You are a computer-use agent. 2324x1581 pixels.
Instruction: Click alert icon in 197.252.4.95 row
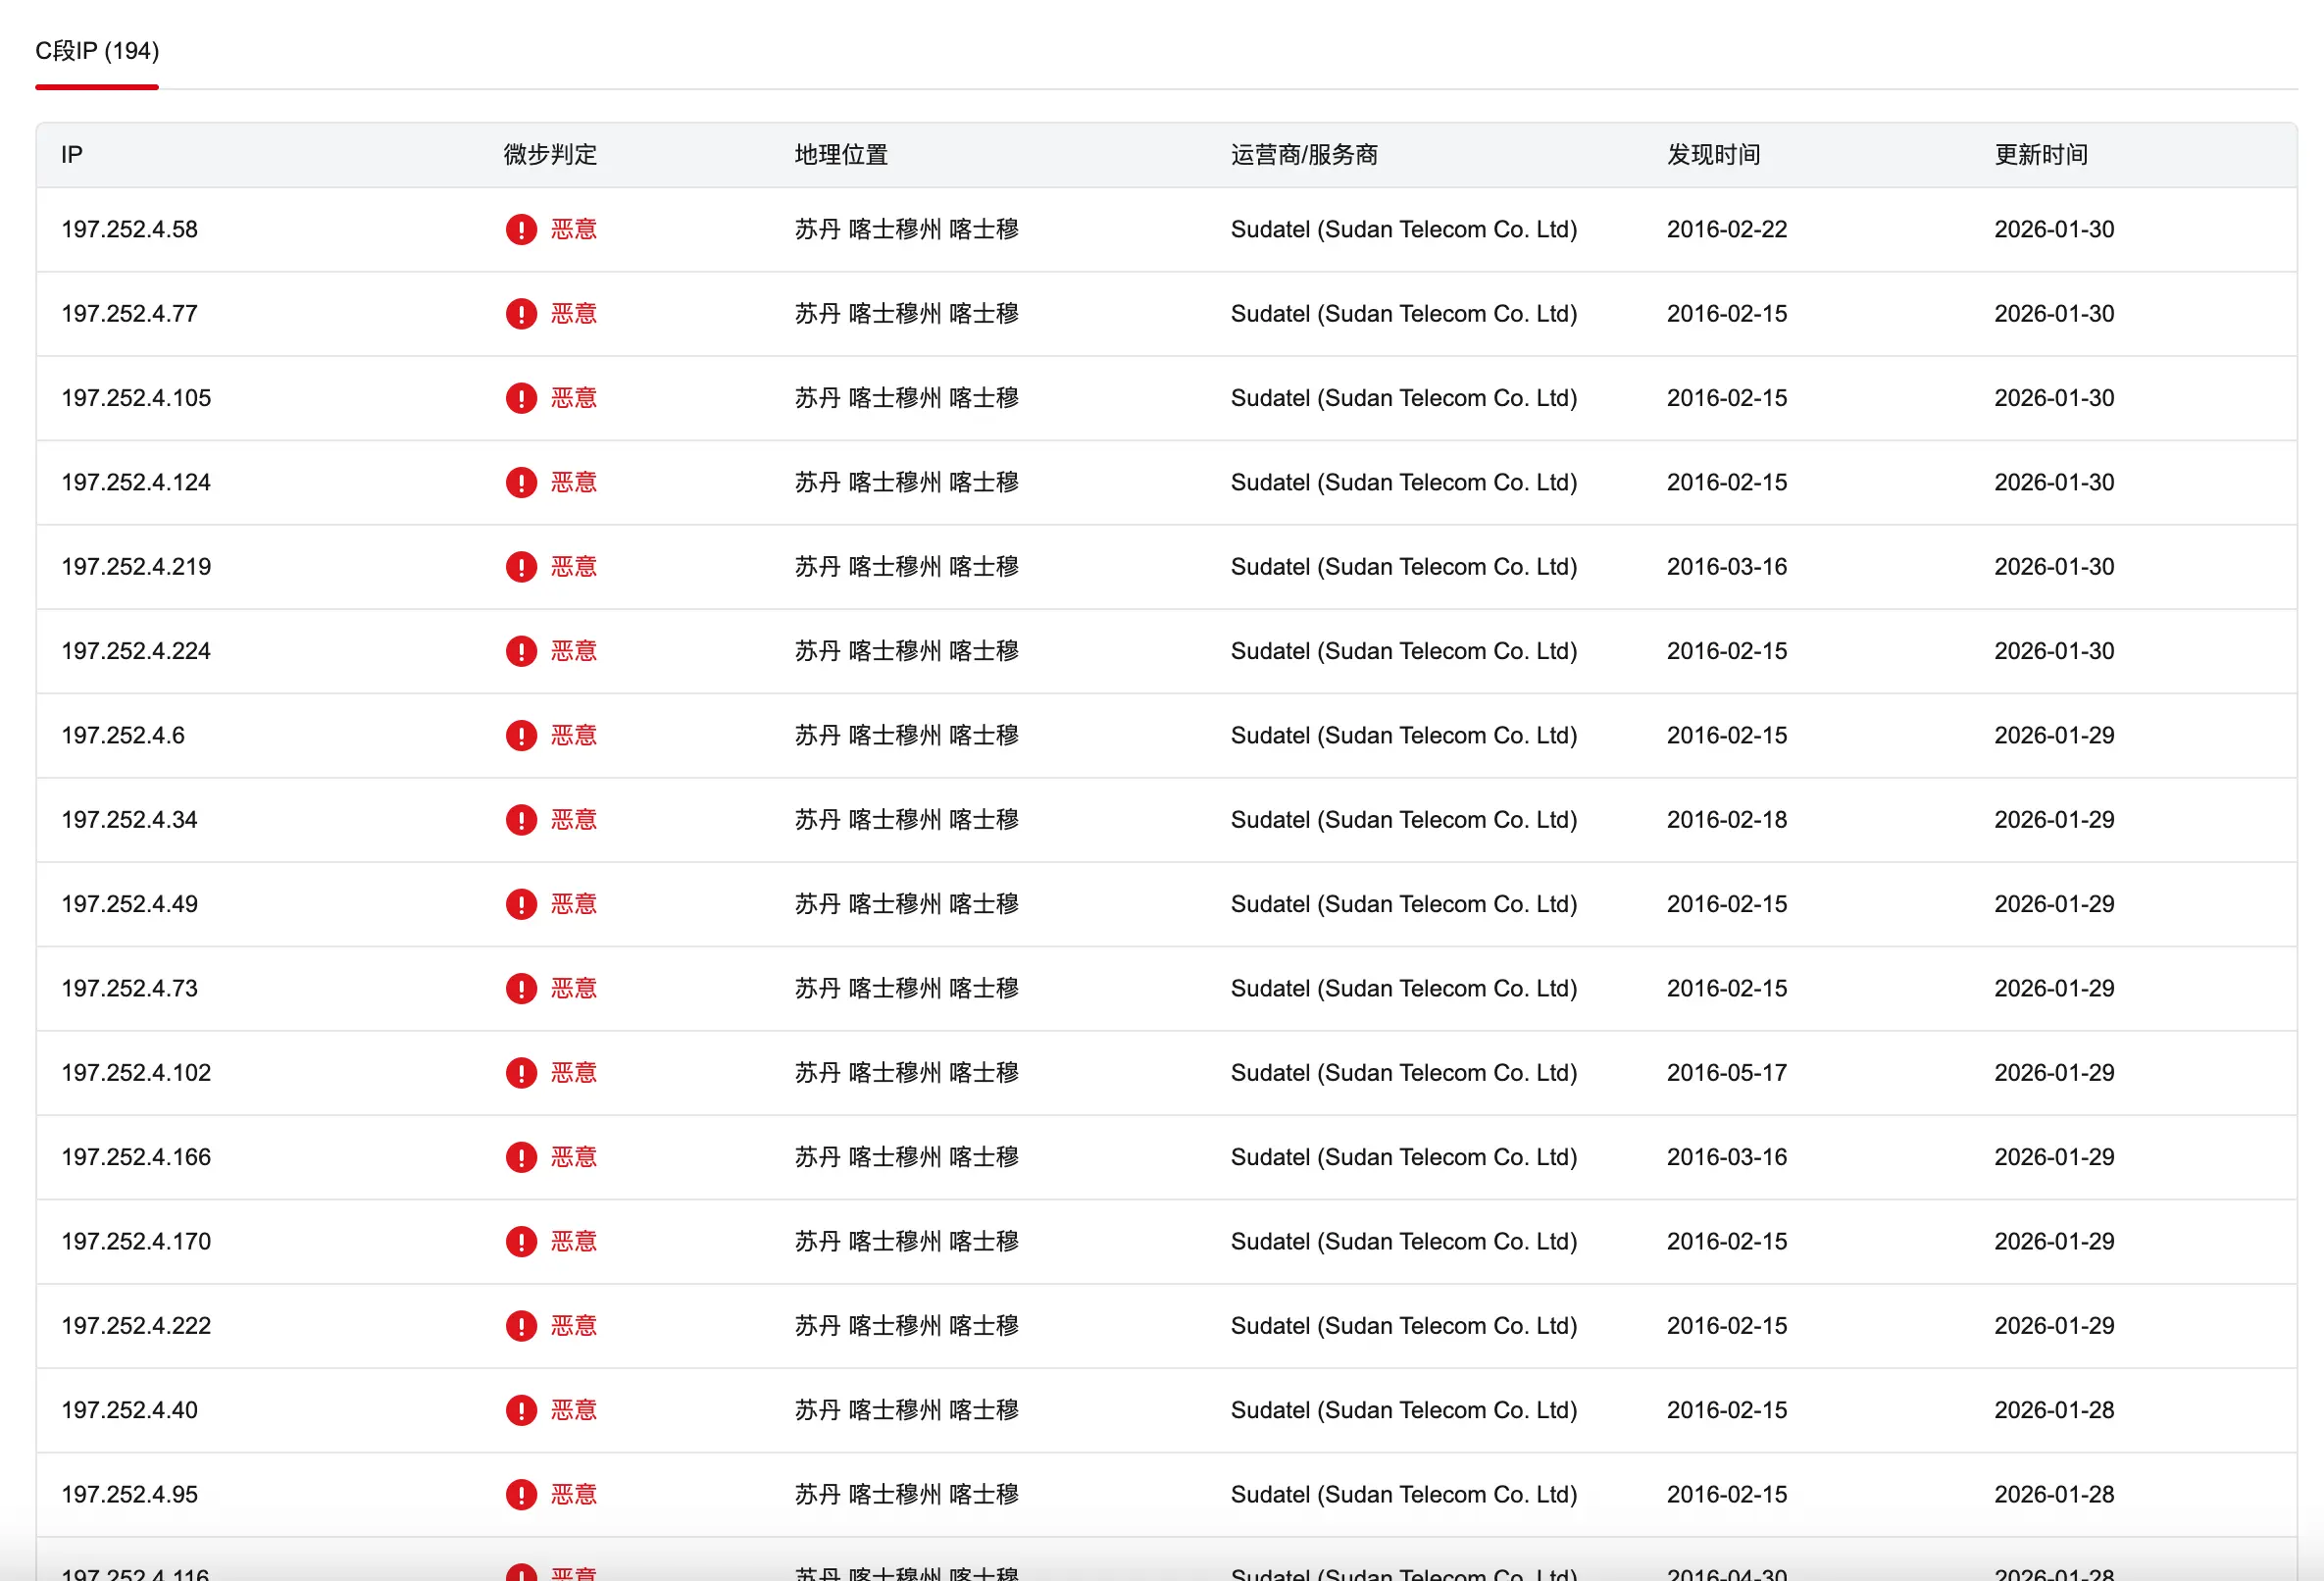point(521,1494)
